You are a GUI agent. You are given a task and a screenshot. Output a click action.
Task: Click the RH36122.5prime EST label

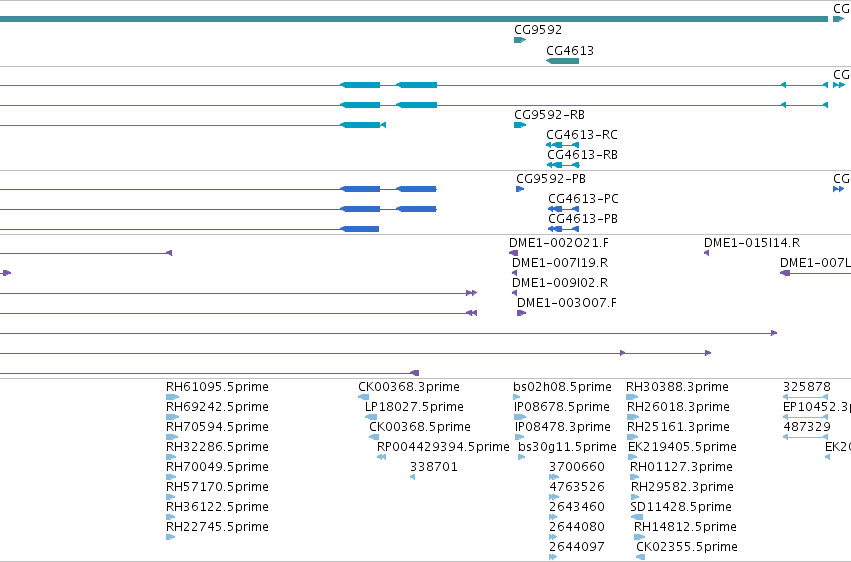217,508
